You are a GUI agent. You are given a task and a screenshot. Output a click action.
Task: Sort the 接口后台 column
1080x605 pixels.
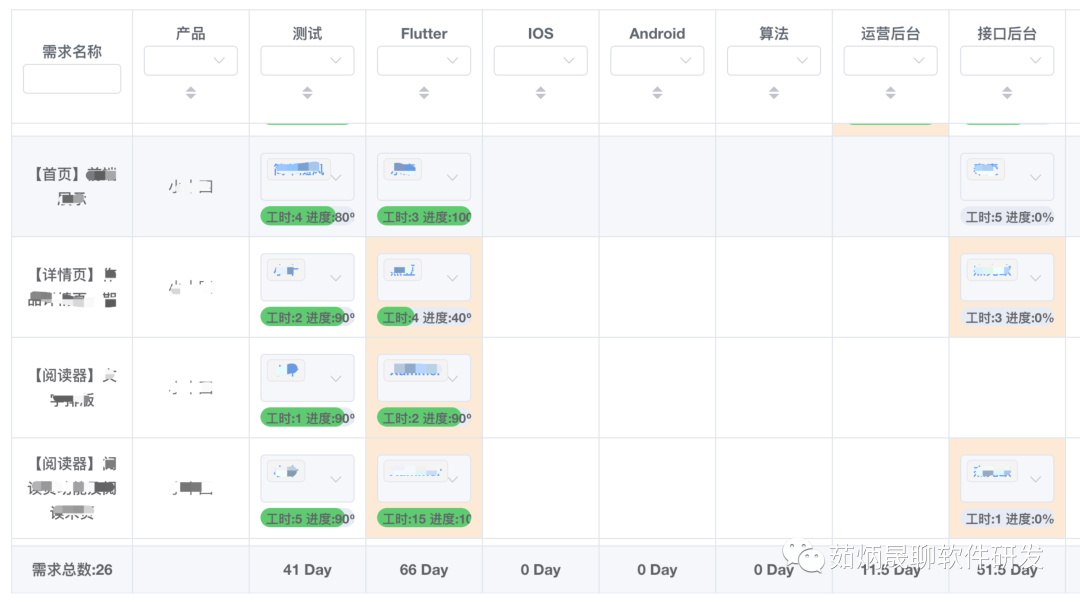pos(1007,93)
